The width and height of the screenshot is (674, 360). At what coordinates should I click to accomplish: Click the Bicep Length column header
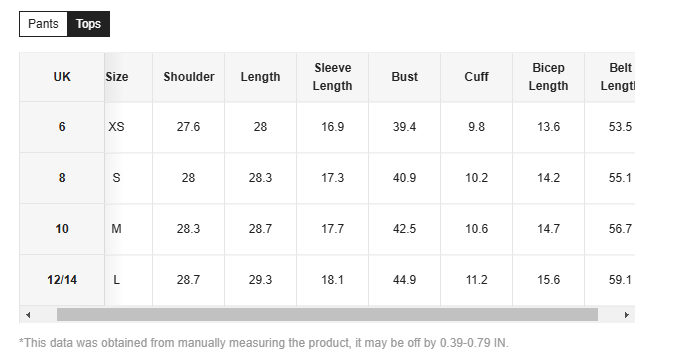click(x=548, y=77)
